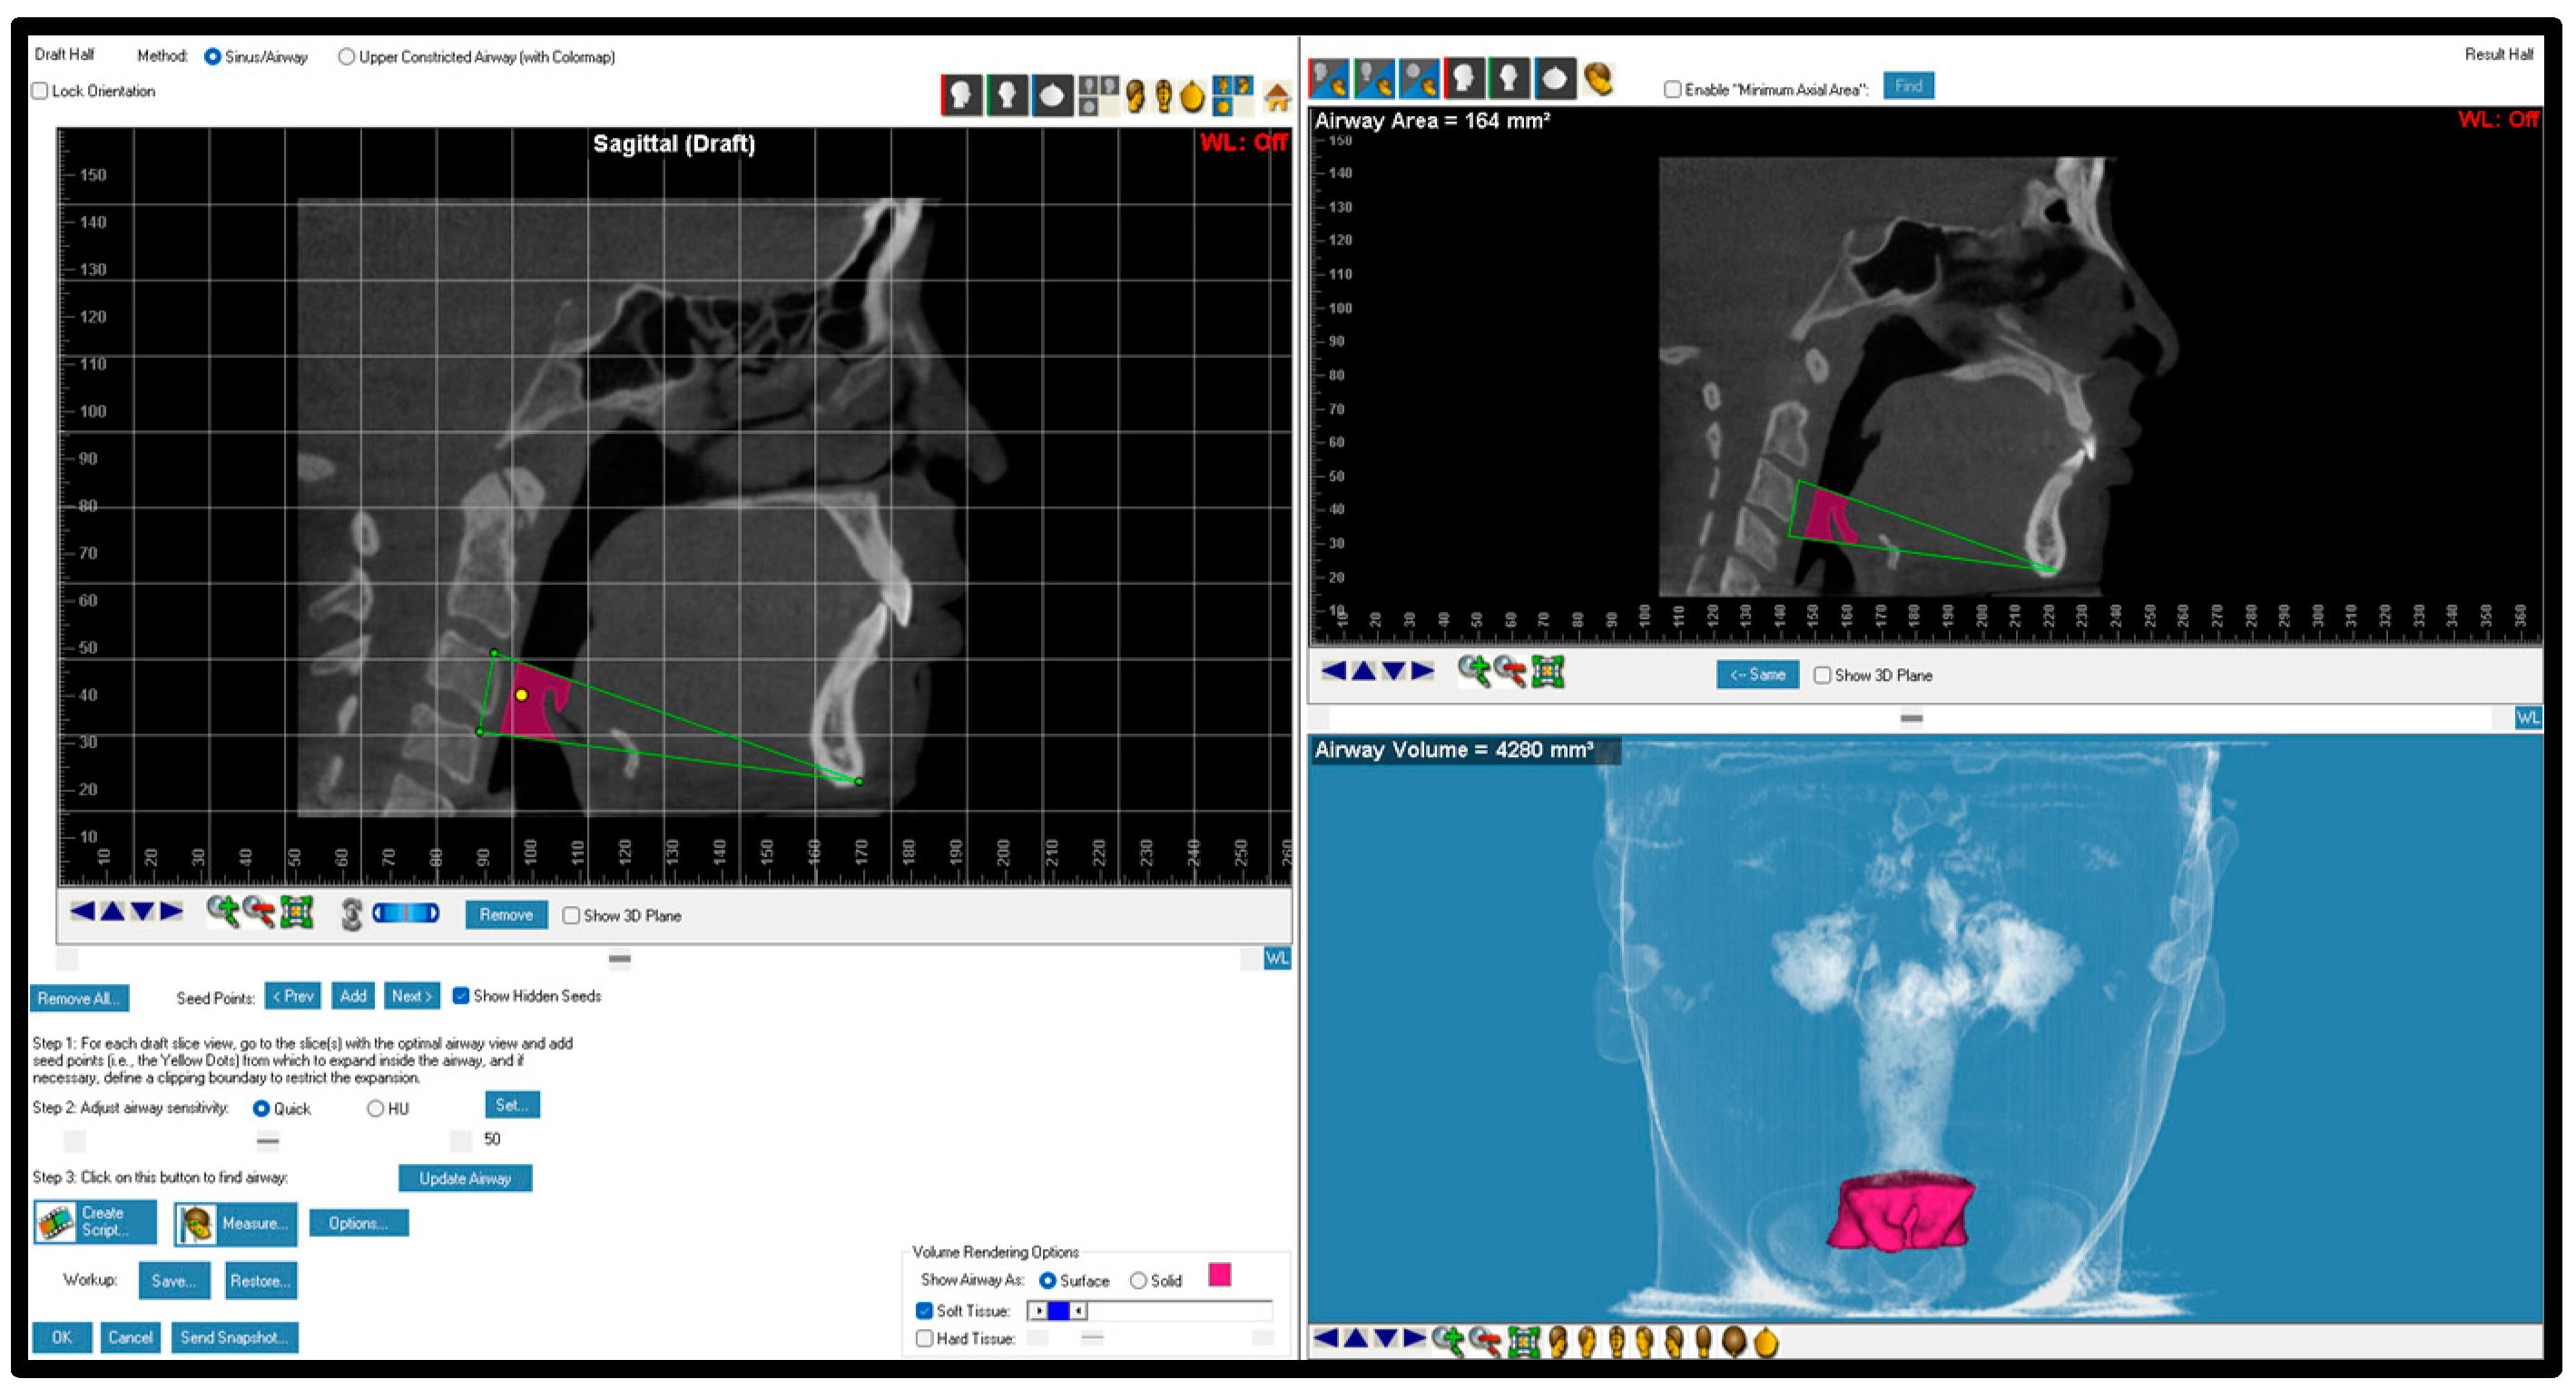2576x1389 pixels.
Task: Click the pink airway color swatch
Action: [x=1219, y=1275]
